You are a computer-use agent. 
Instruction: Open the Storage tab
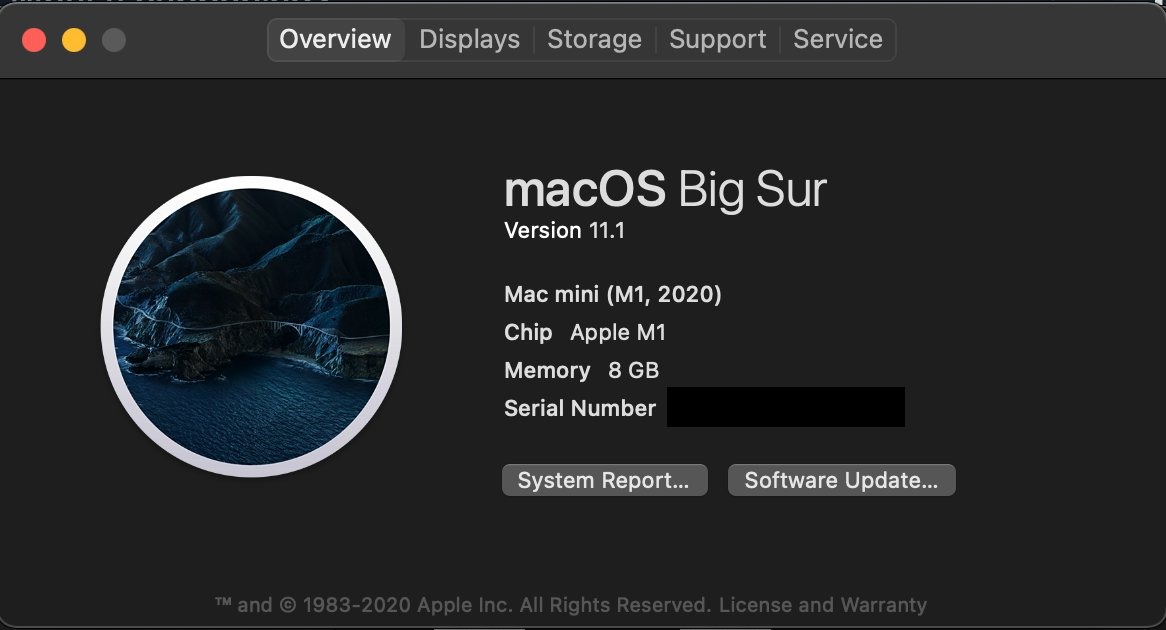(x=594, y=39)
